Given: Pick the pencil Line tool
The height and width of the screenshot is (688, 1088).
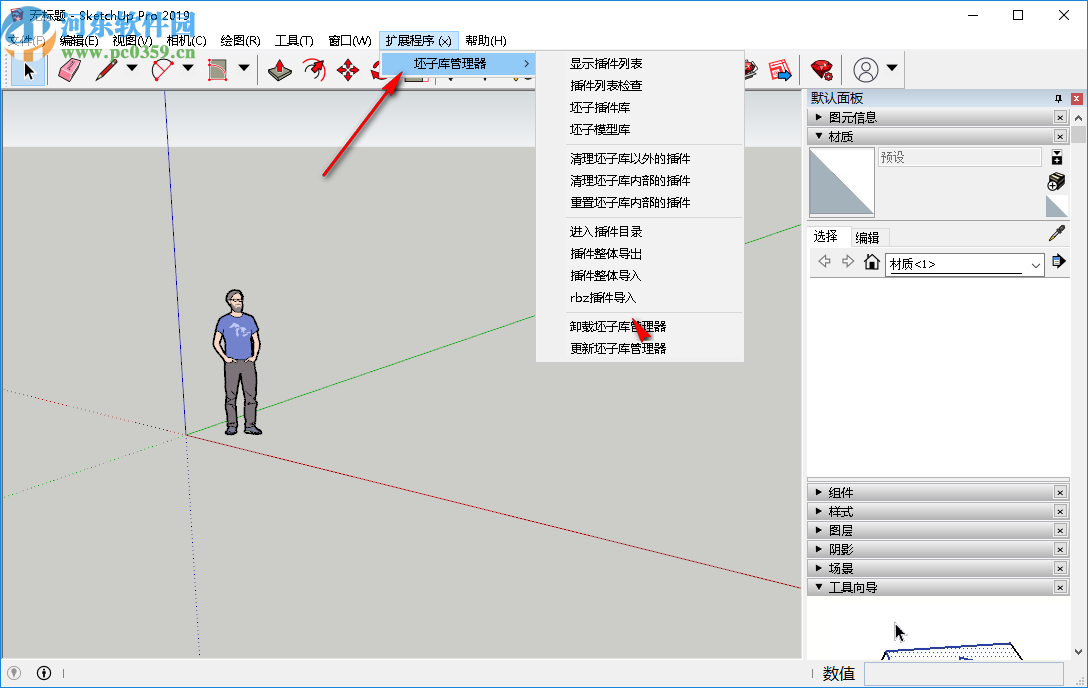Looking at the screenshot, I should (x=106, y=70).
